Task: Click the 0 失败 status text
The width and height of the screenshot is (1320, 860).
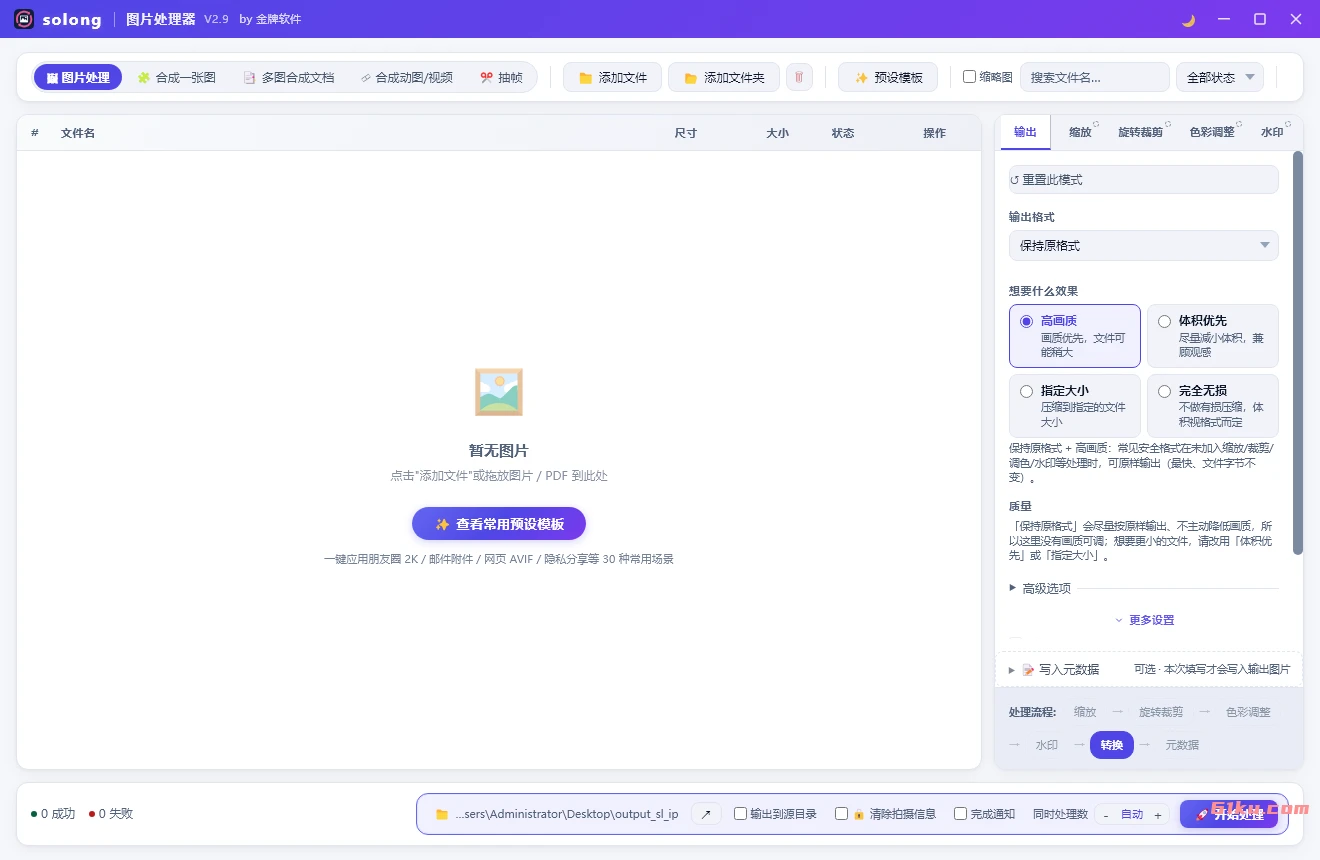Action: [x=111, y=814]
